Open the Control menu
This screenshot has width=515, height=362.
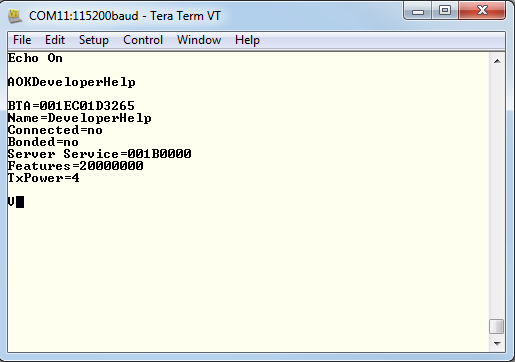click(143, 40)
